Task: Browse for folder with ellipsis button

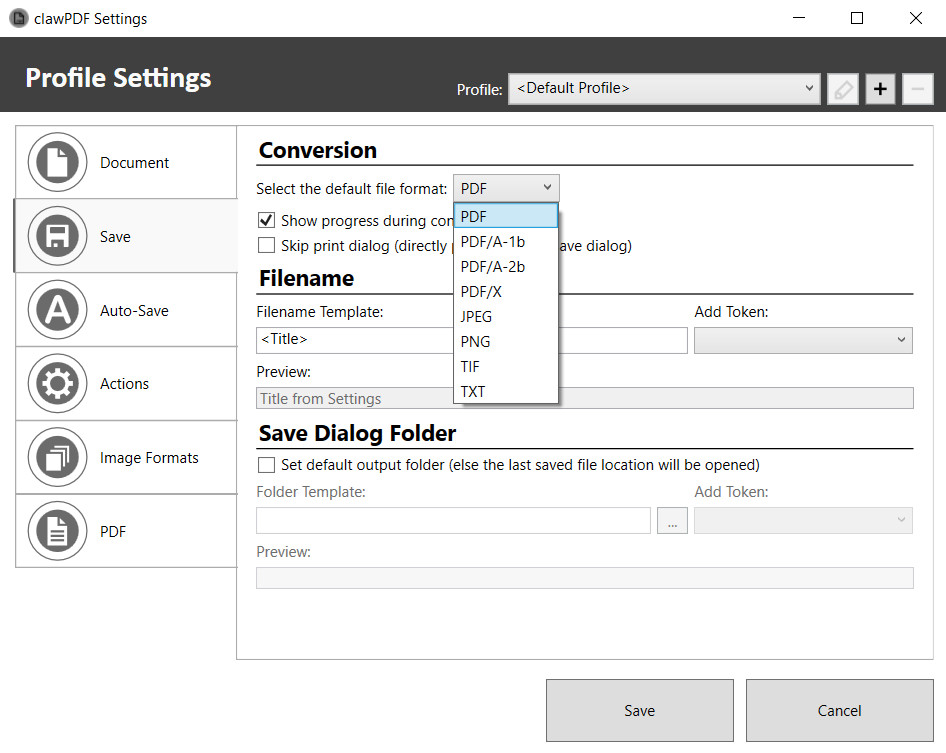Action: coord(672,520)
